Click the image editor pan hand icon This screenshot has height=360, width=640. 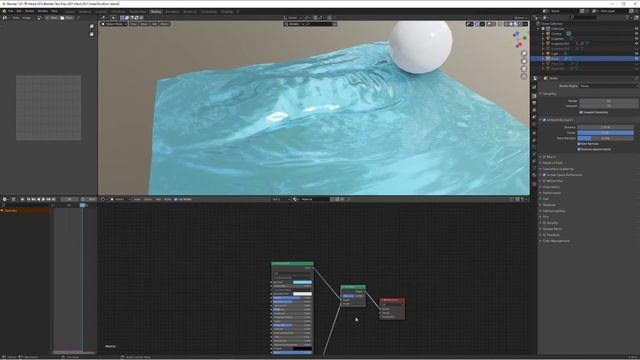coord(91,34)
